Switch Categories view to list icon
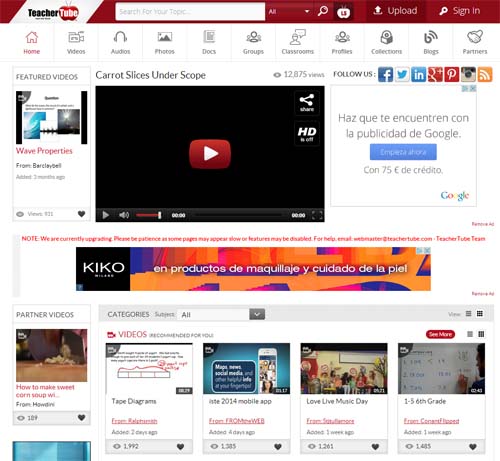 (x=468, y=314)
